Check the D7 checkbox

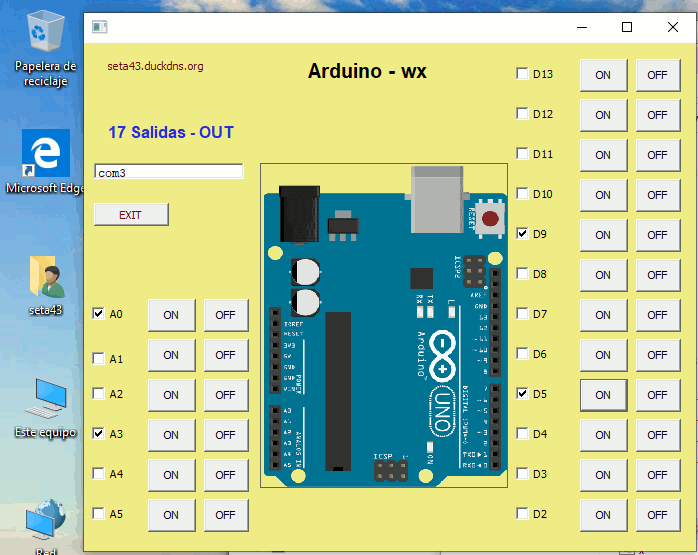coord(522,314)
